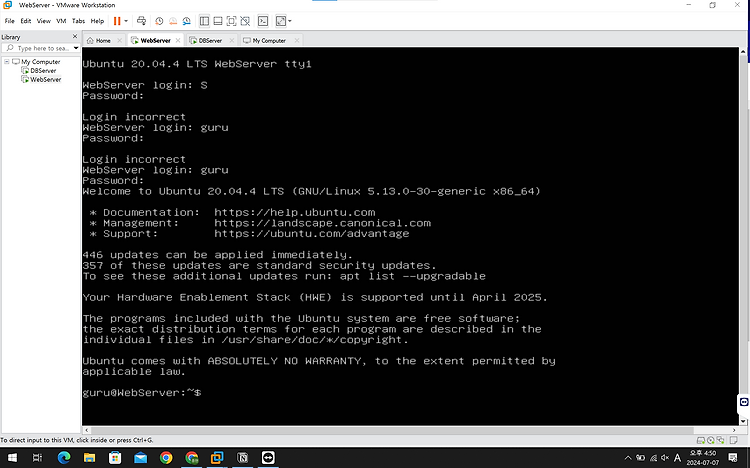Open the Help menu
Viewport: 750px width, 468px height.
[x=97, y=21]
